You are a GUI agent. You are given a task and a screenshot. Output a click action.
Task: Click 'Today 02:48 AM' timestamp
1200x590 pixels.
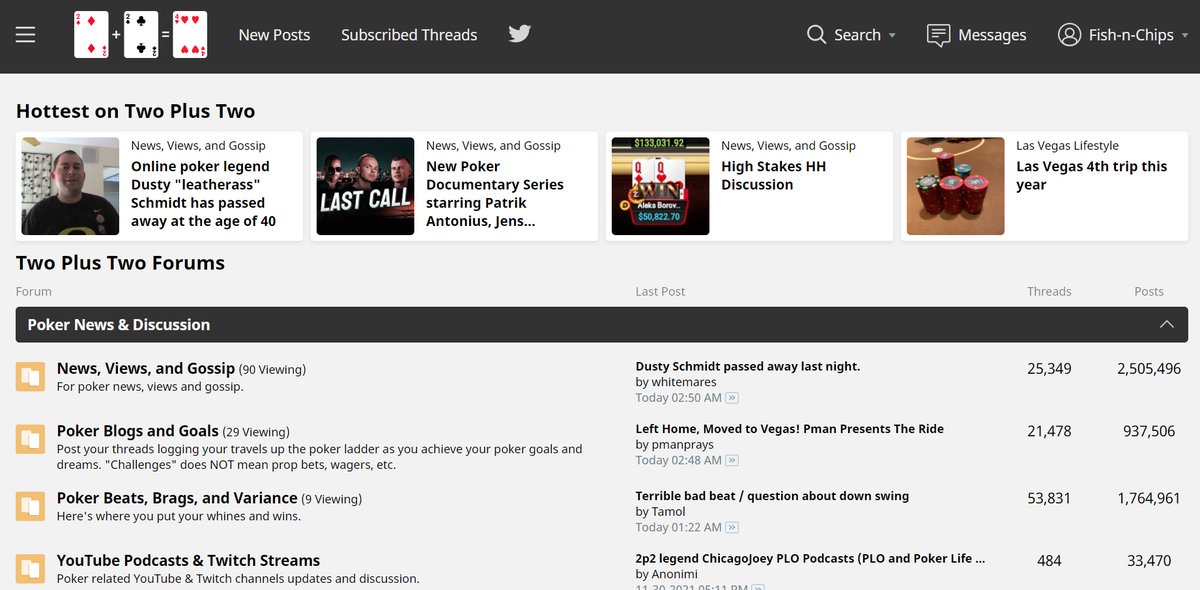678,461
